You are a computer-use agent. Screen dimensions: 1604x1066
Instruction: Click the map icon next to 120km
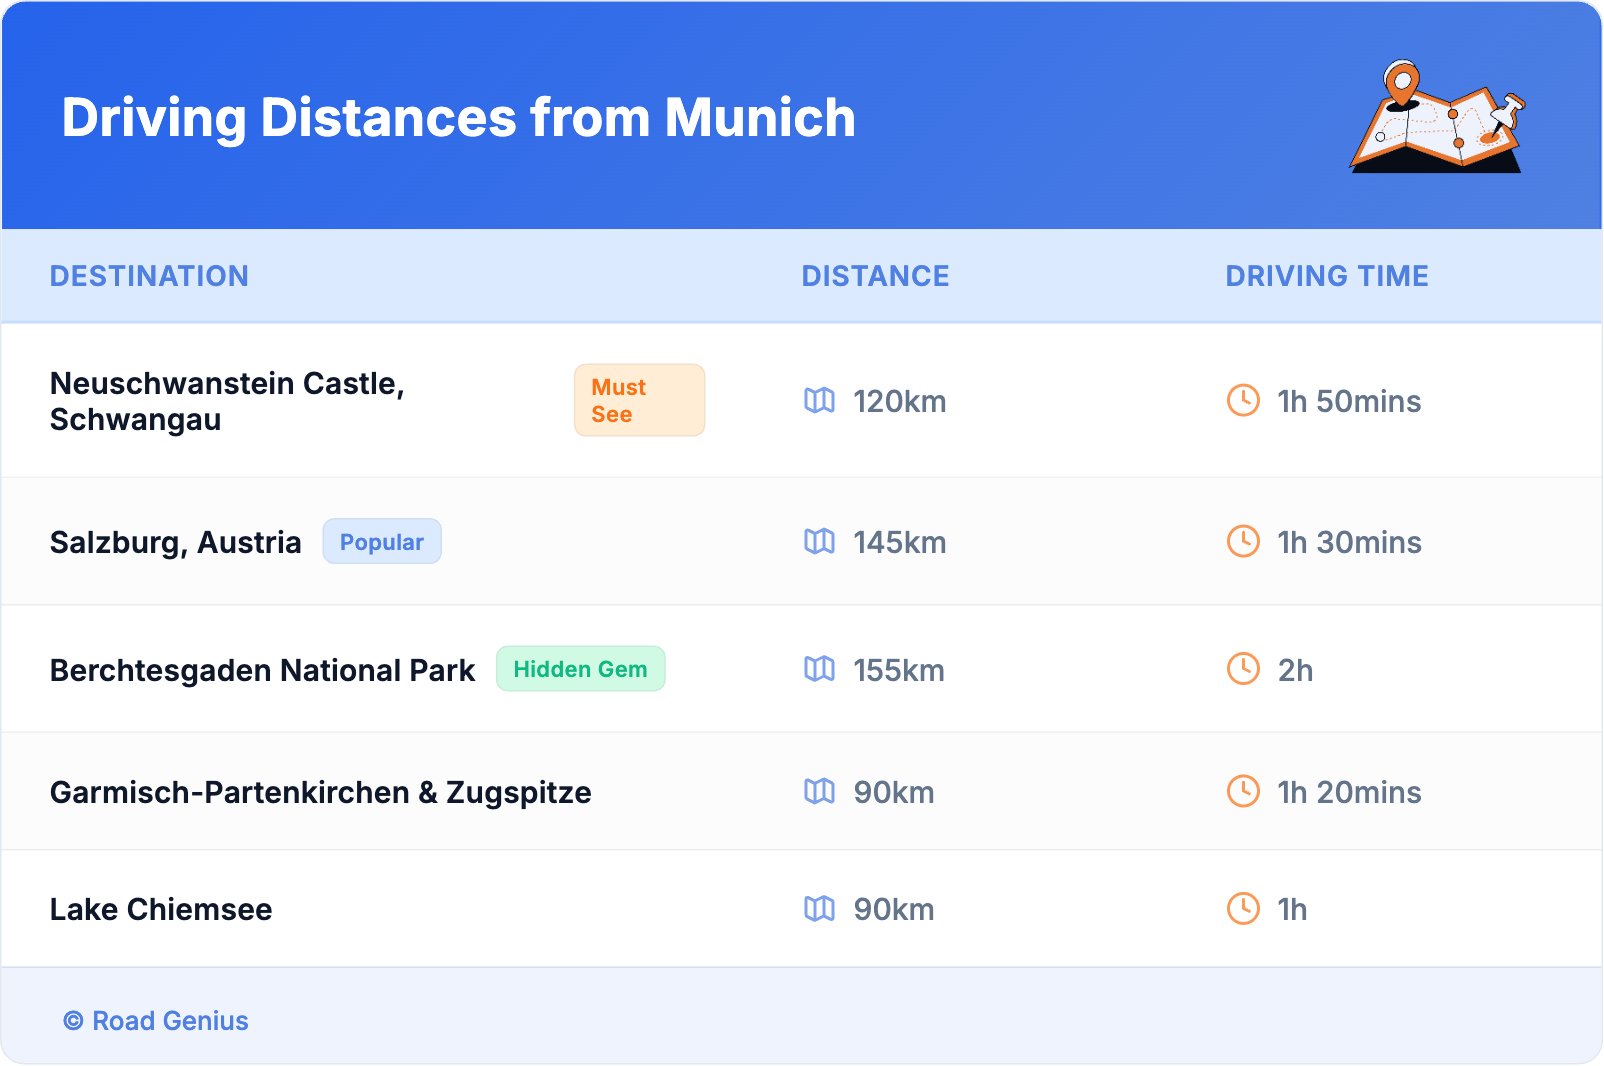(819, 401)
